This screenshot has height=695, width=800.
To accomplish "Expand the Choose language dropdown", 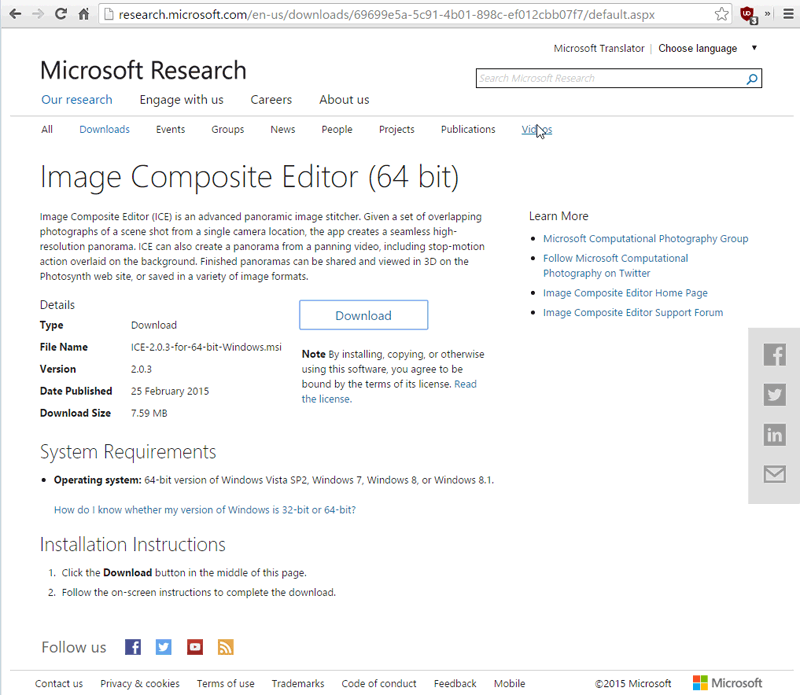I will tap(707, 48).
